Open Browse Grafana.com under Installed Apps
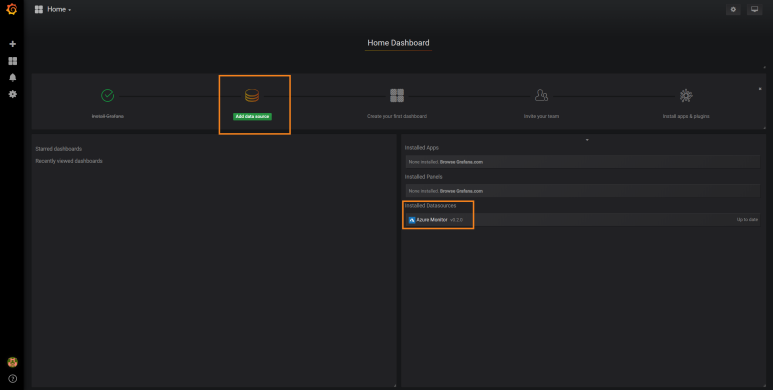773x390 pixels. click(x=461, y=162)
